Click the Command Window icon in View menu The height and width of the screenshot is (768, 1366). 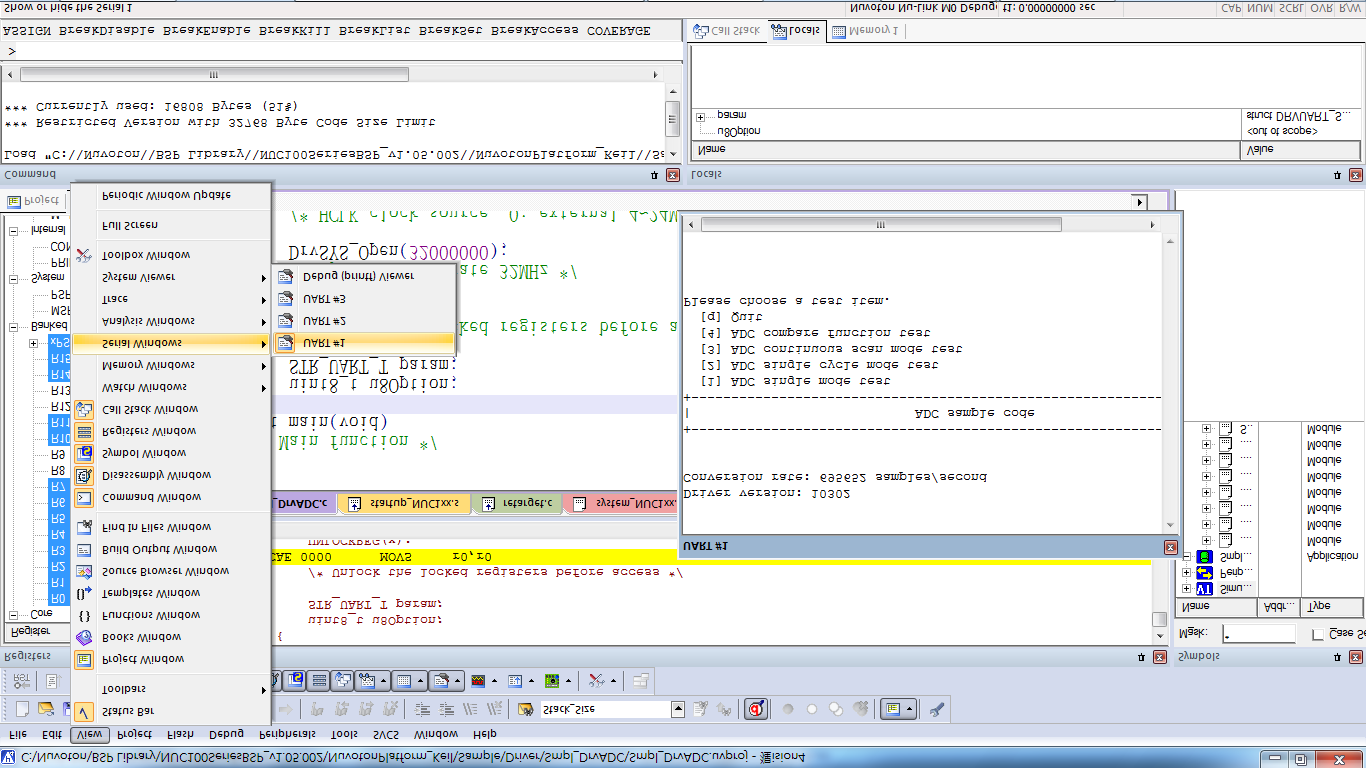(x=84, y=497)
